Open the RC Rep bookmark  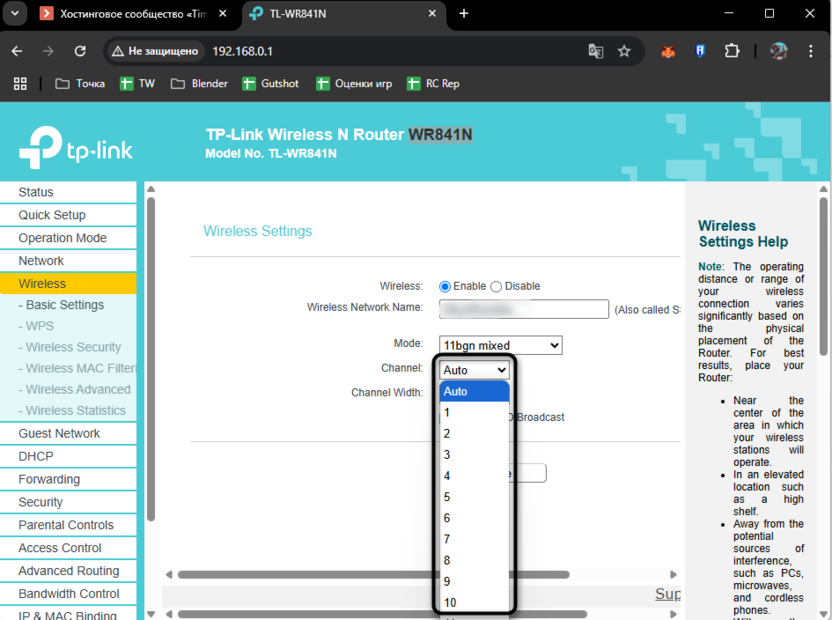pyautogui.click(x=433, y=83)
